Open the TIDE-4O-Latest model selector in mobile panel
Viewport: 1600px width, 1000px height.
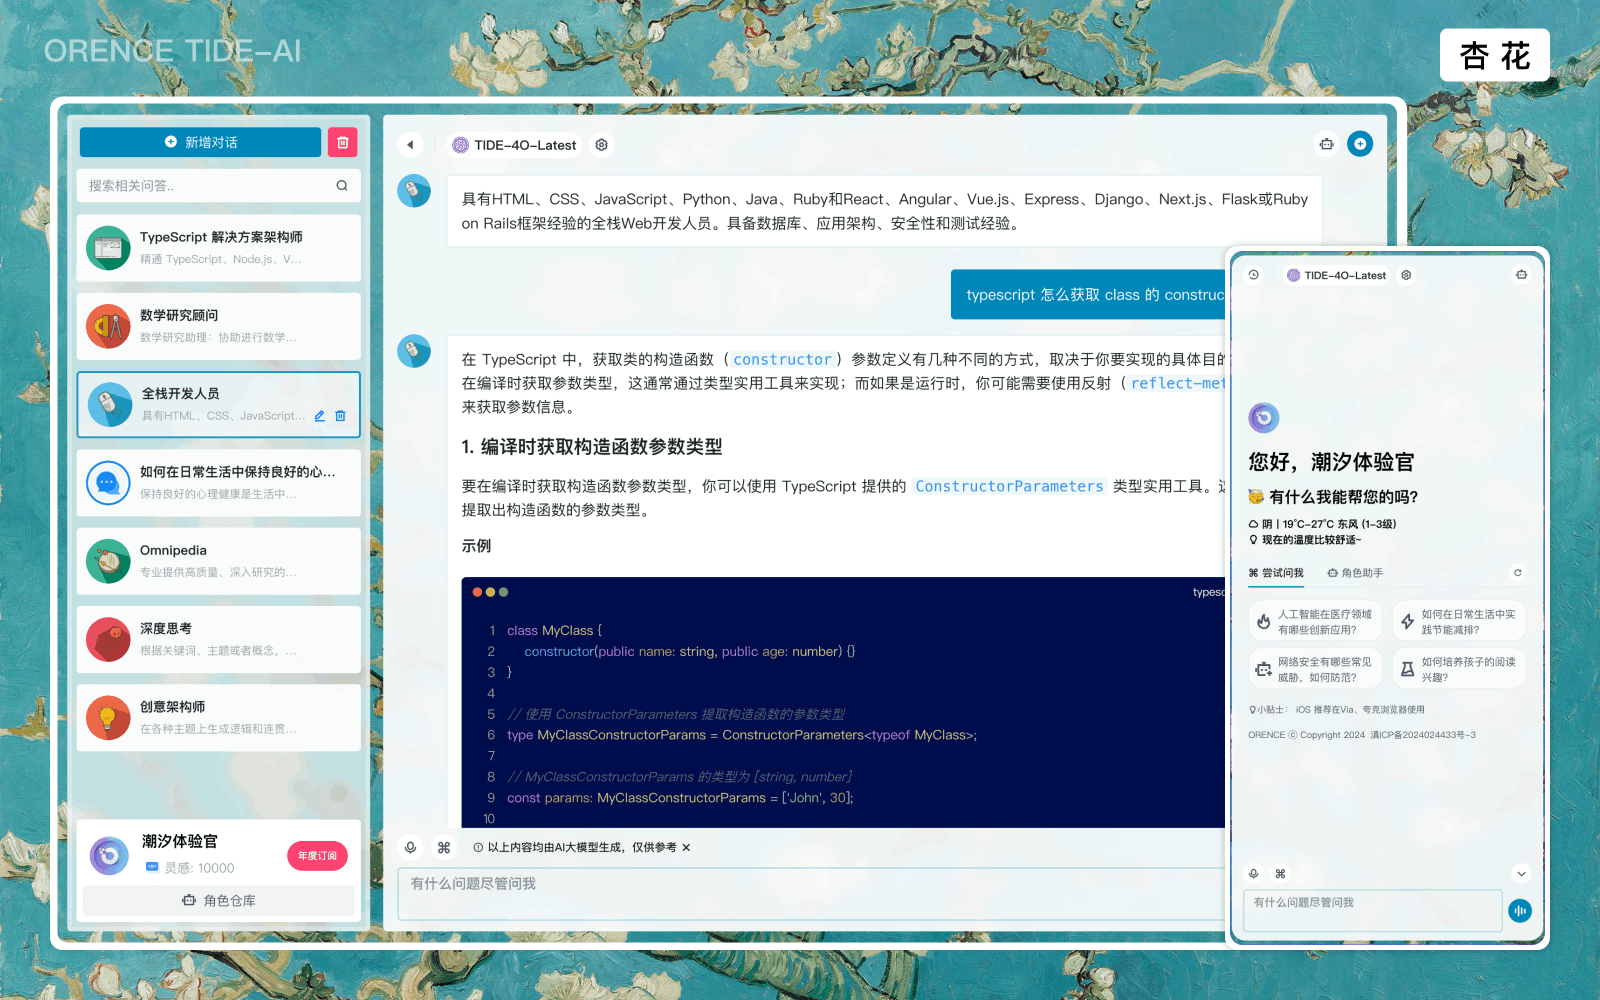click(1337, 275)
